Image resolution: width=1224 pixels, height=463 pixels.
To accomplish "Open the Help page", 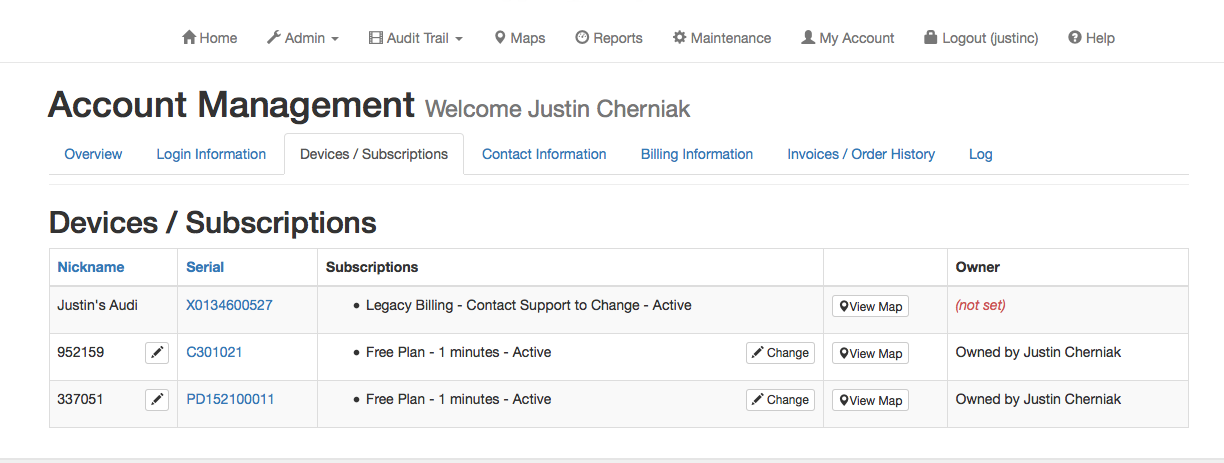I will [1091, 38].
